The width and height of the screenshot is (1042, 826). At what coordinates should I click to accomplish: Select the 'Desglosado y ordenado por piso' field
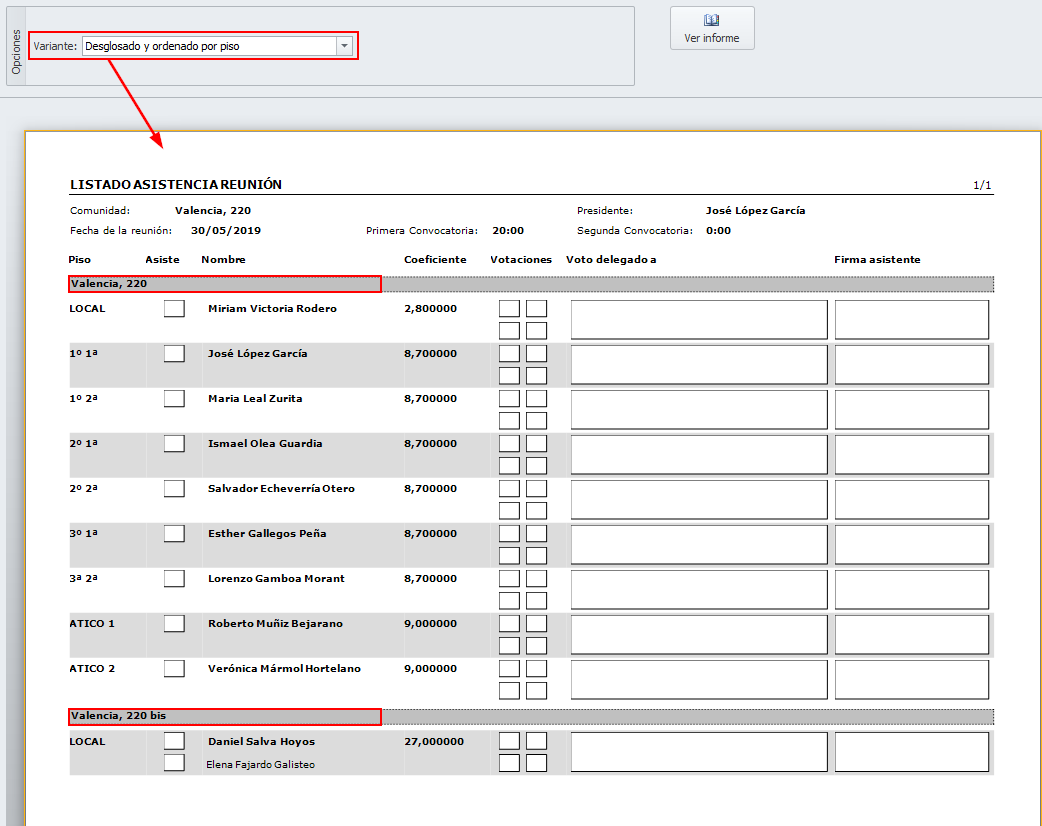coord(209,46)
